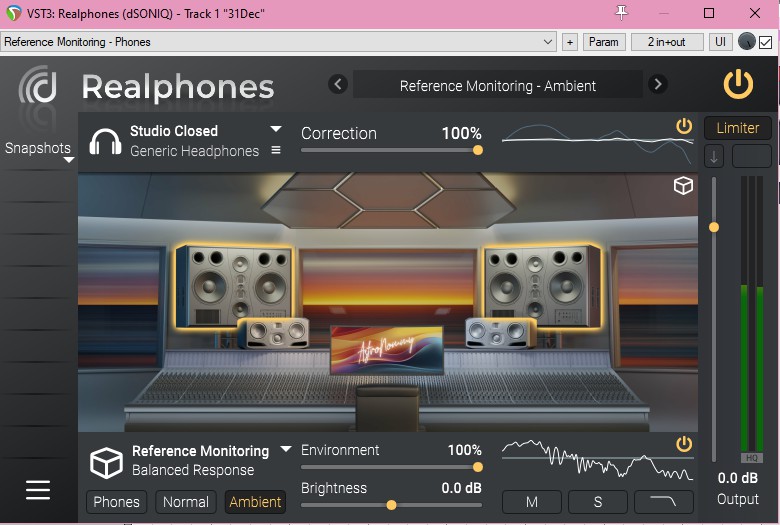Expand the Reference Monitoring environment dropdown arrow
Screen dimensions: 780x525
[286, 448]
